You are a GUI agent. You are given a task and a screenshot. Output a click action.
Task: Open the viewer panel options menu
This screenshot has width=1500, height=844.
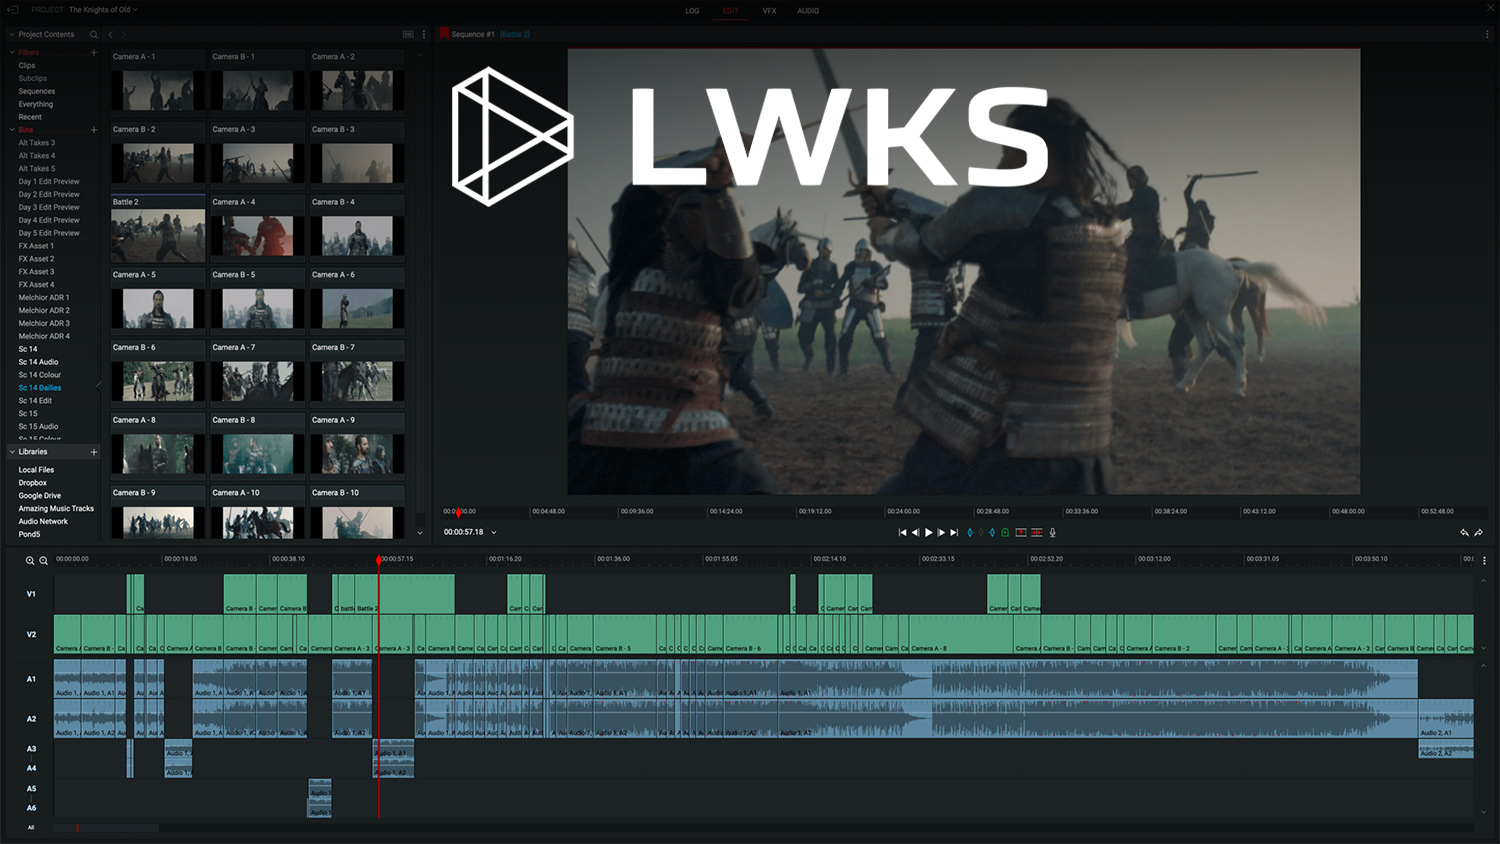1487,34
